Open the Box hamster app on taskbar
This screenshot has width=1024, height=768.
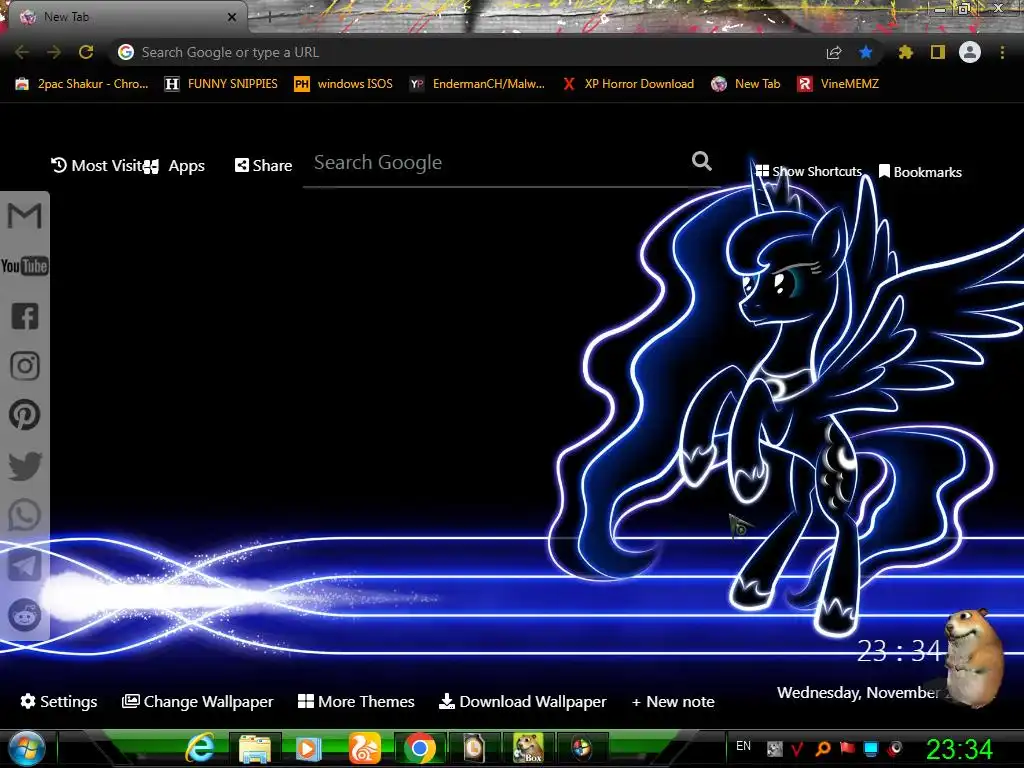(528, 749)
